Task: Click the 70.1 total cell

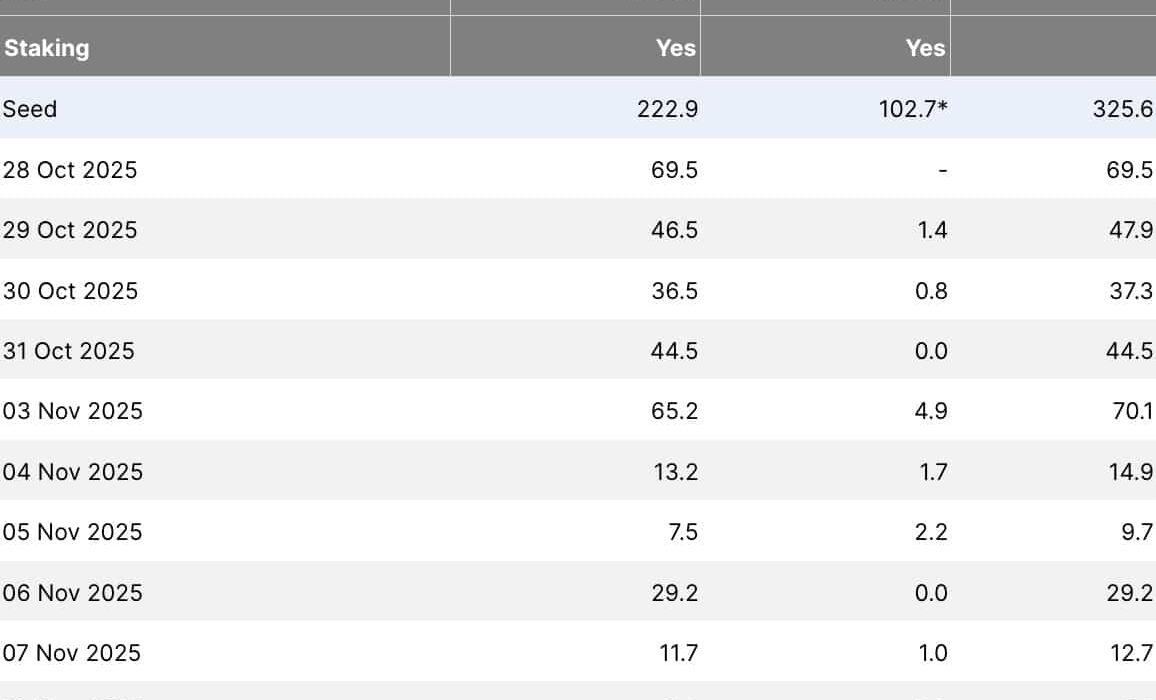Action: 1130,411
